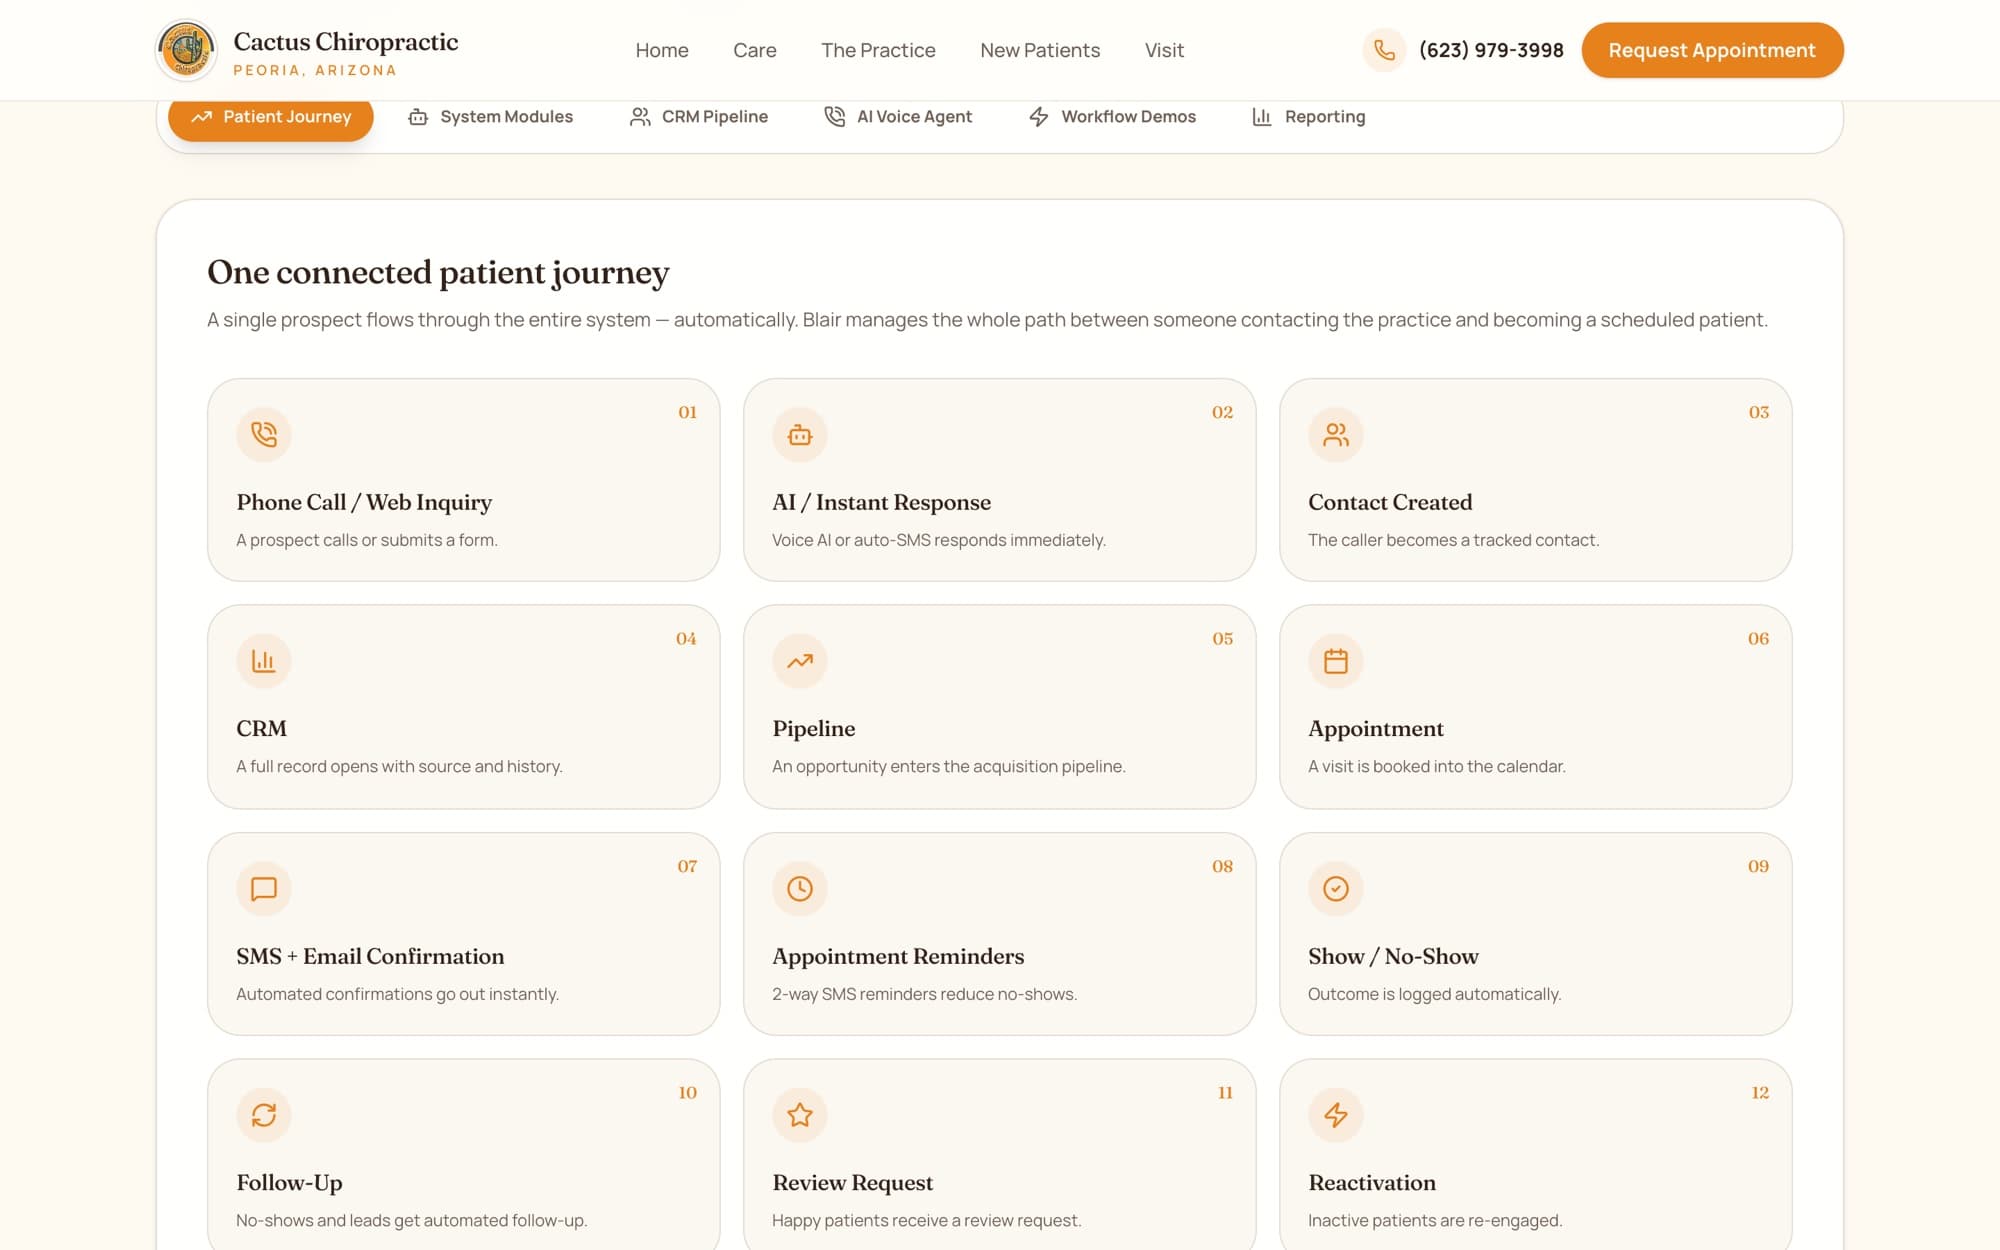Call the (623) 979-3998 phone link
This screenshot has height=1250, width=2000.
pyautogui.click(x=1491, y=50)
